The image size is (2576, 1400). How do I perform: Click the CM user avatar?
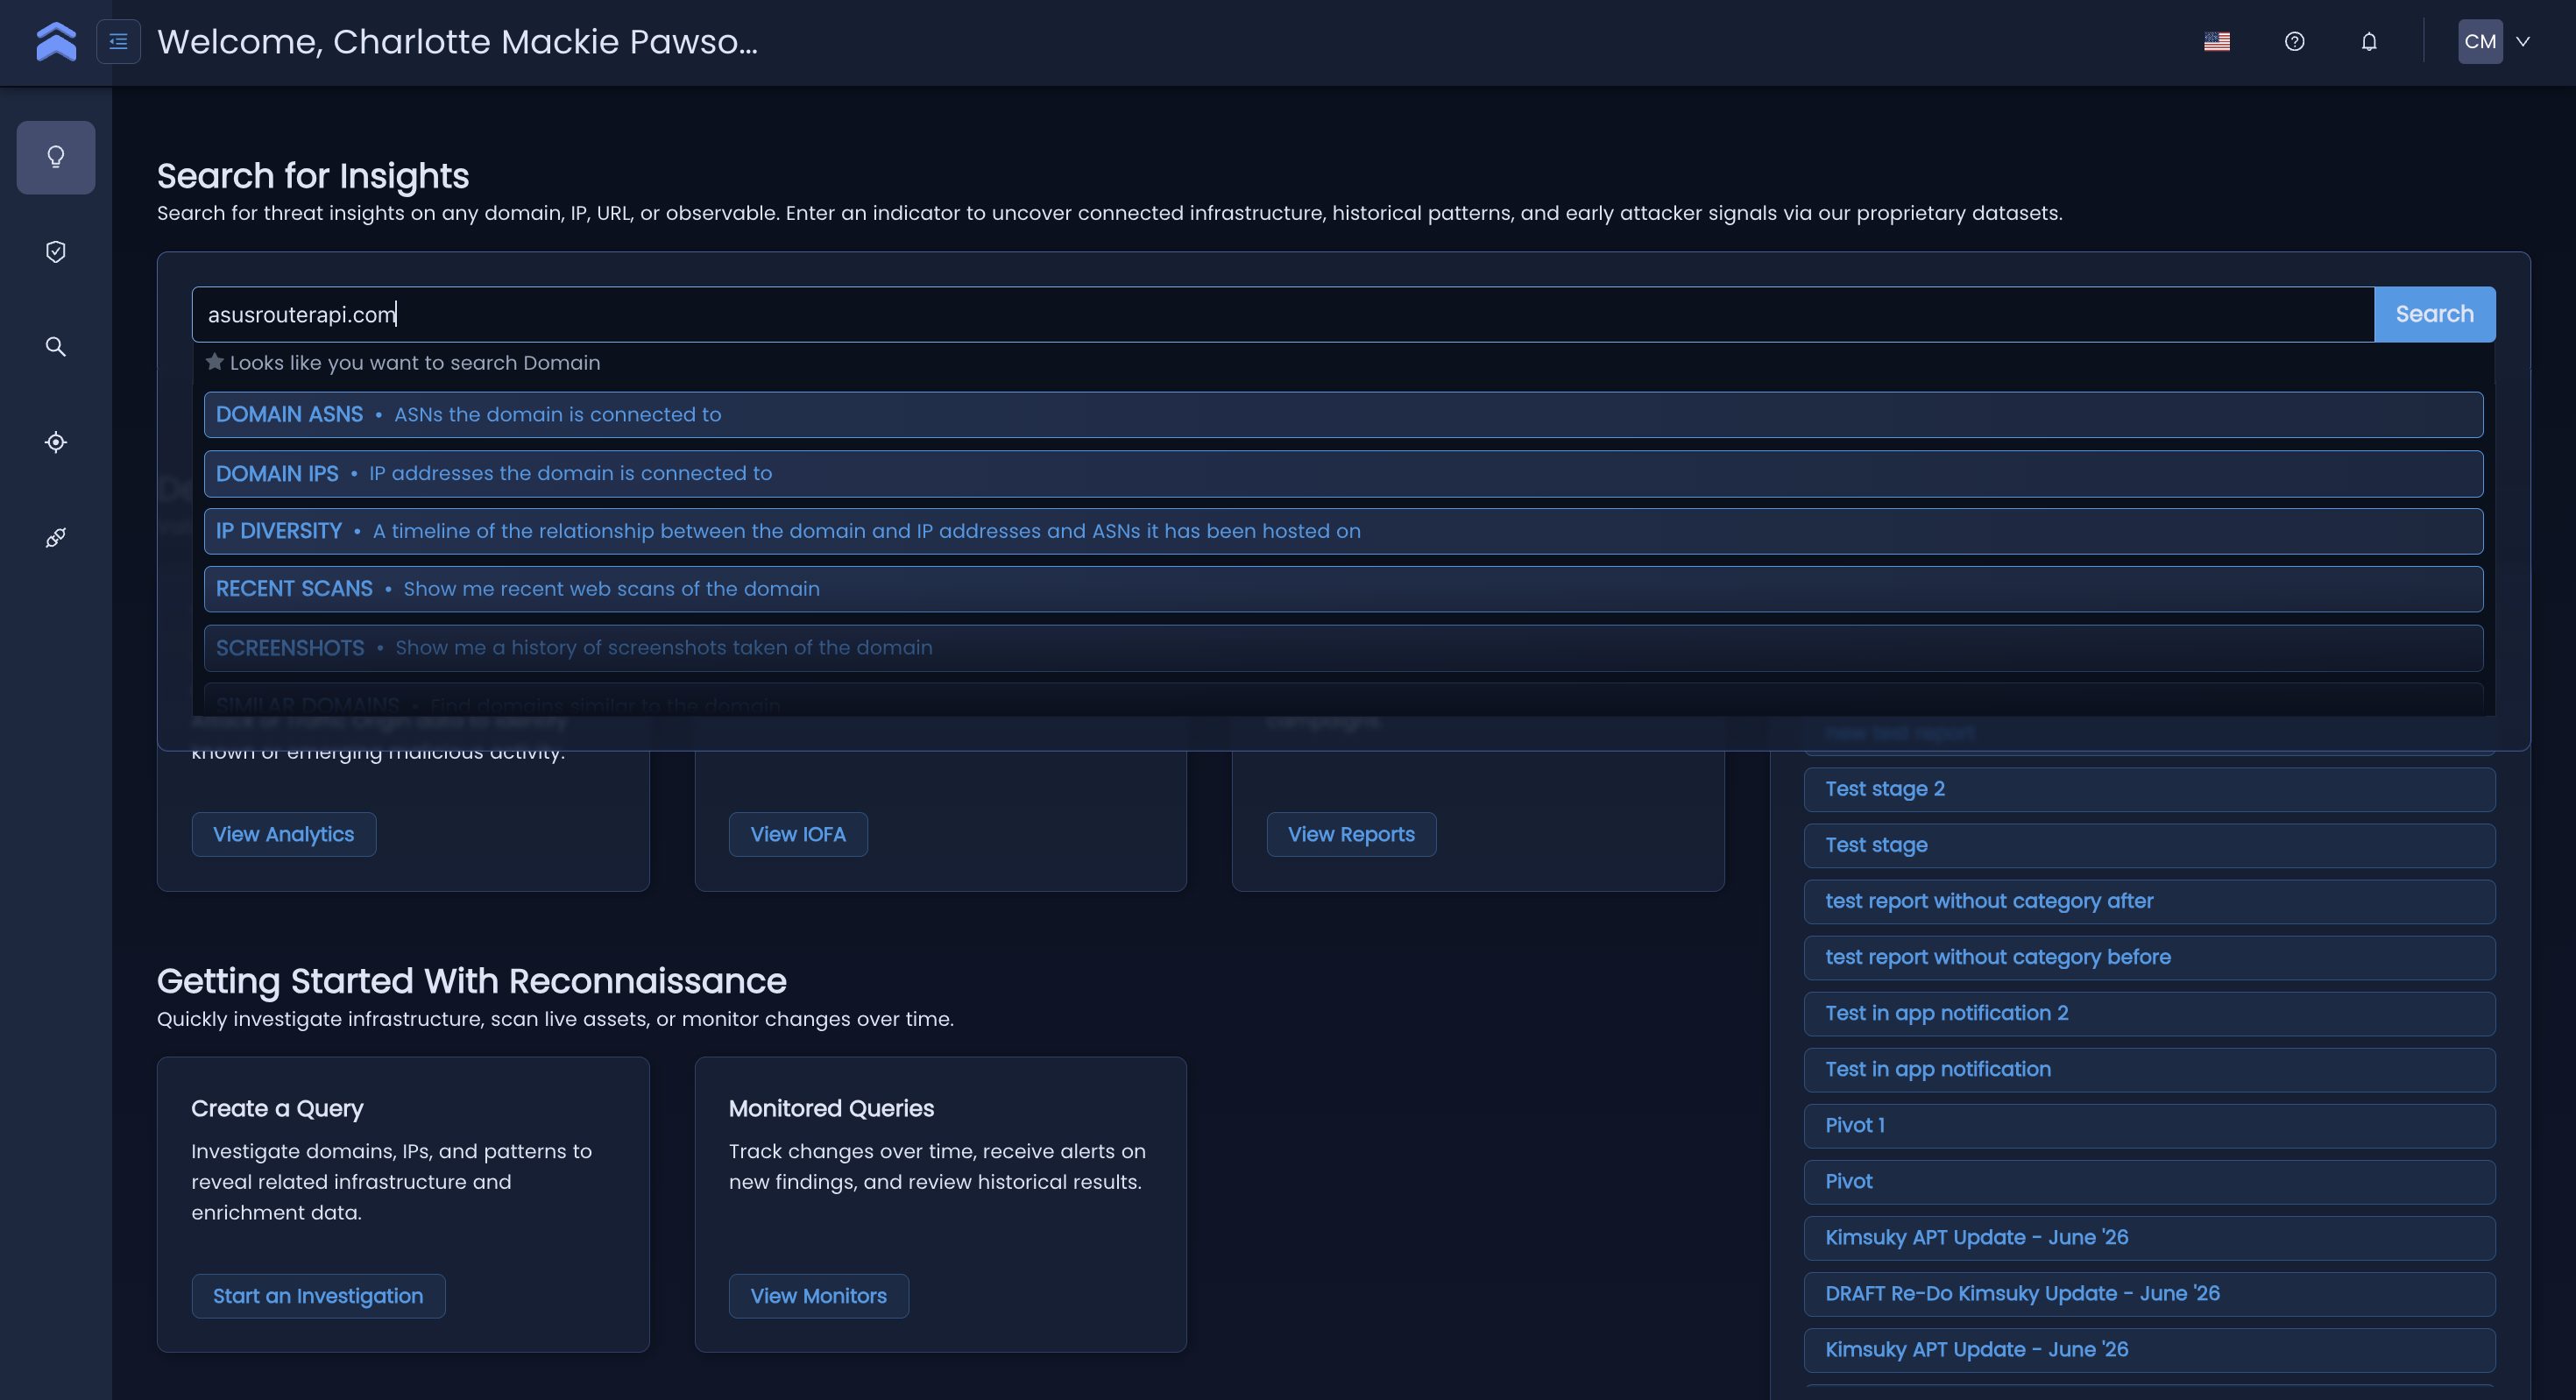click(x=2479, y=41)
